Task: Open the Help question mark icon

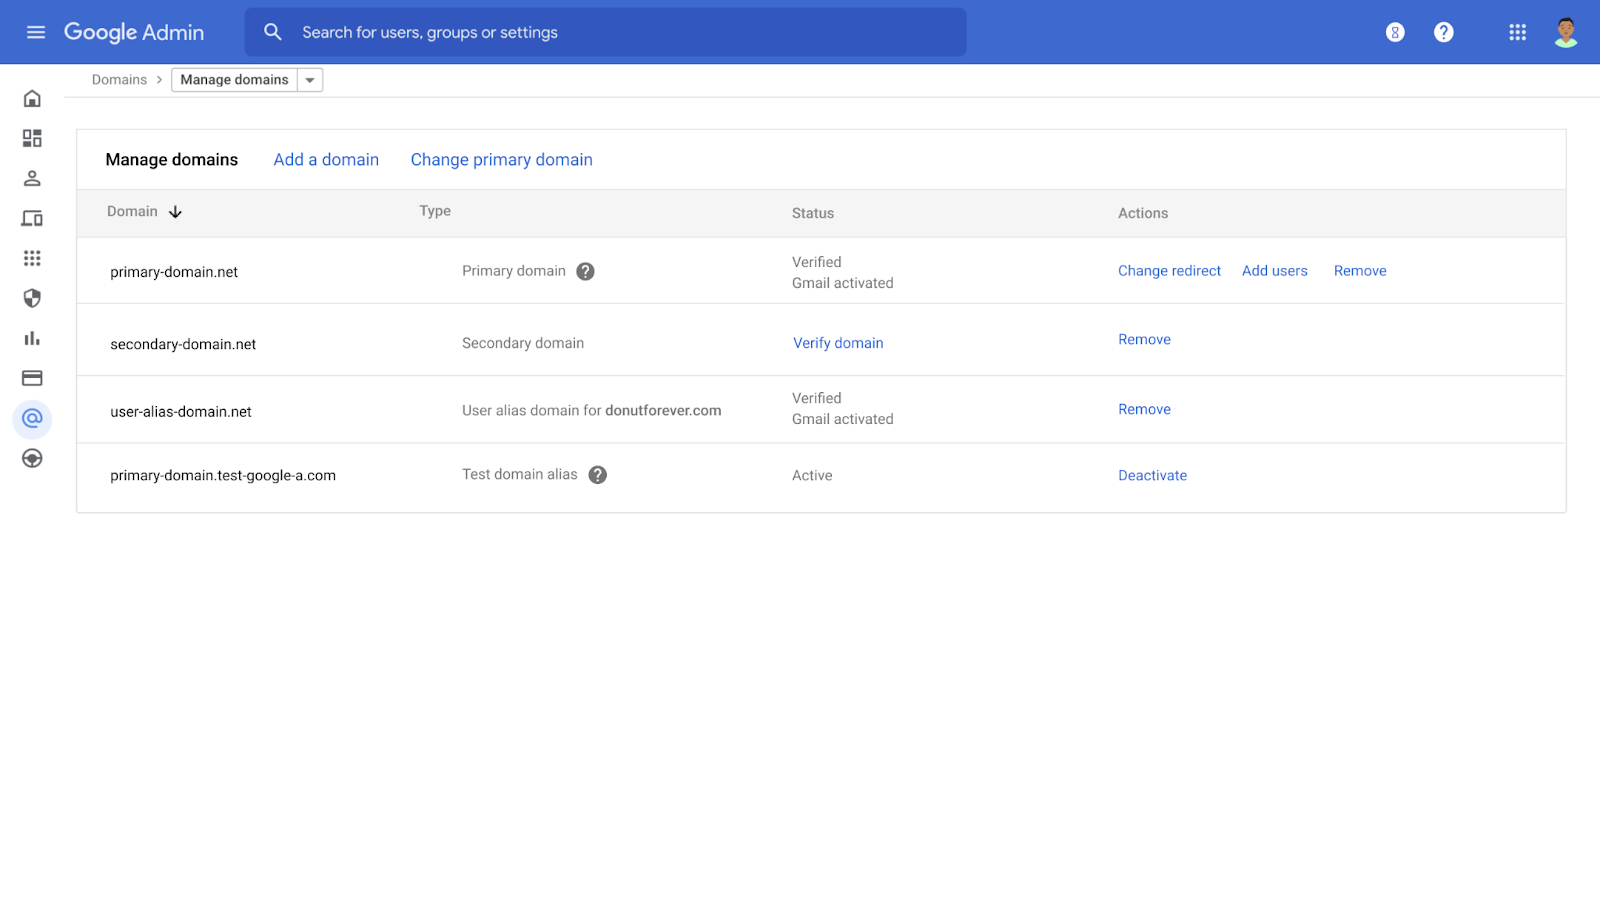Action: pos(1443,32)
